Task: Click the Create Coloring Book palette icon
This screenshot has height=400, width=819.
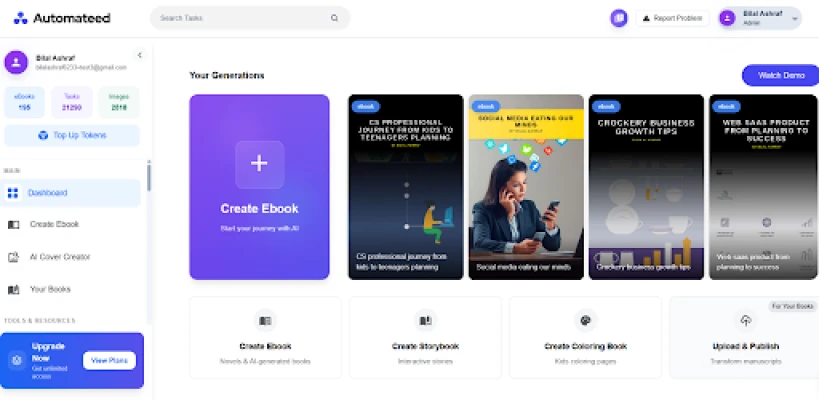Action: pyautogui.click(x=585, y=321)
